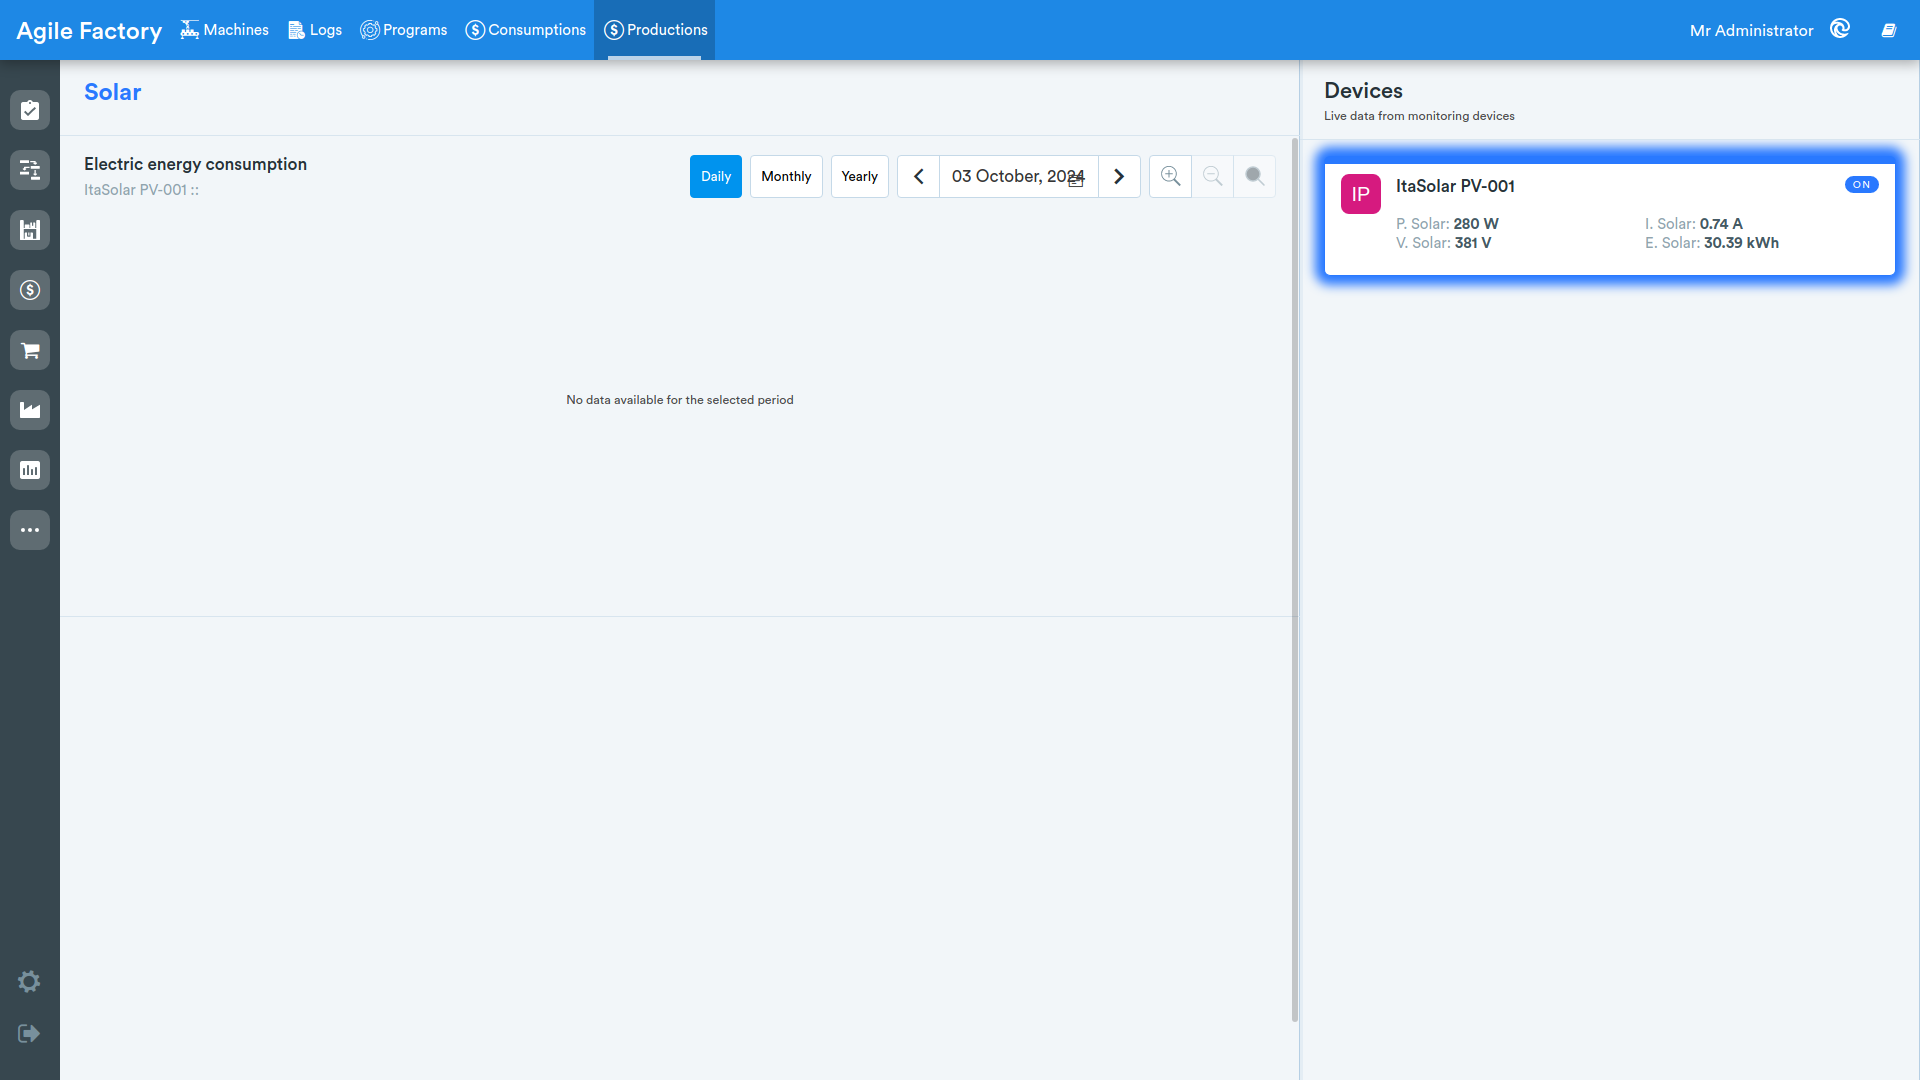Open the Logs menu

coord(315,30)
